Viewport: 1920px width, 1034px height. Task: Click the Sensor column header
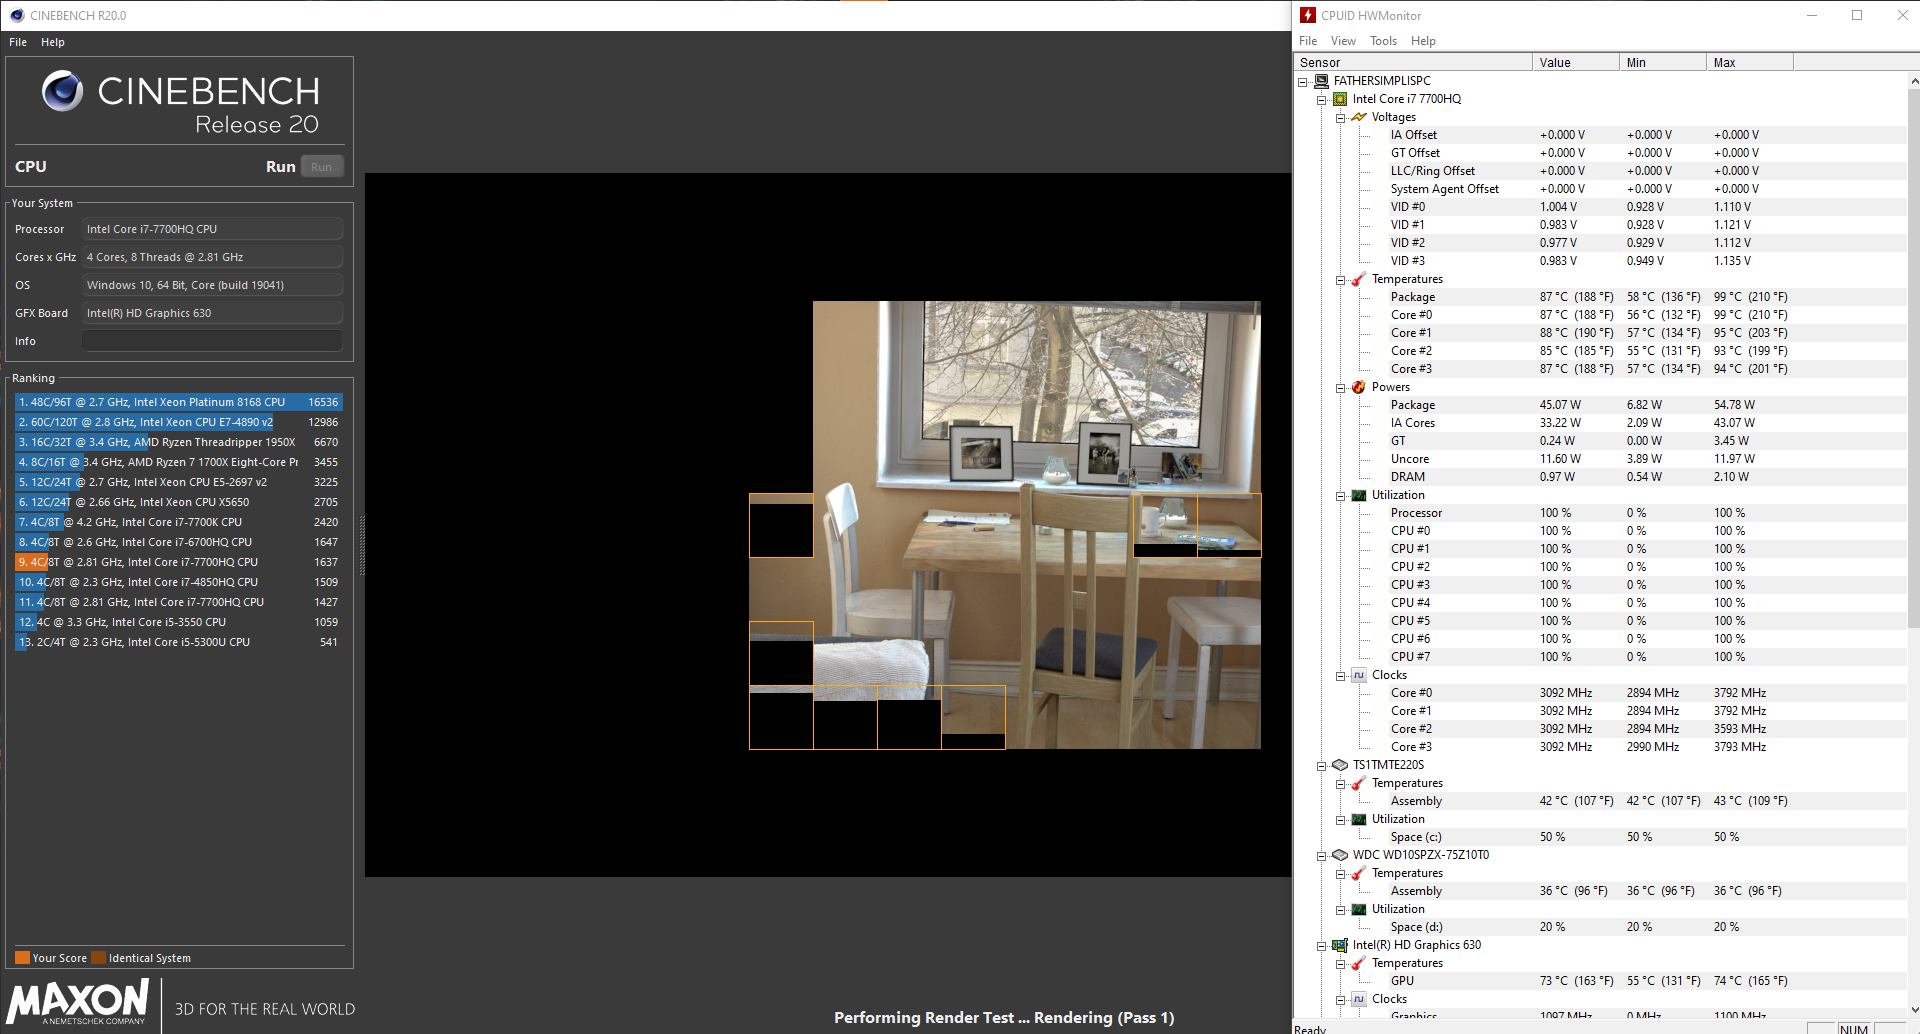pyautogui.click(x=1413, y=62)
